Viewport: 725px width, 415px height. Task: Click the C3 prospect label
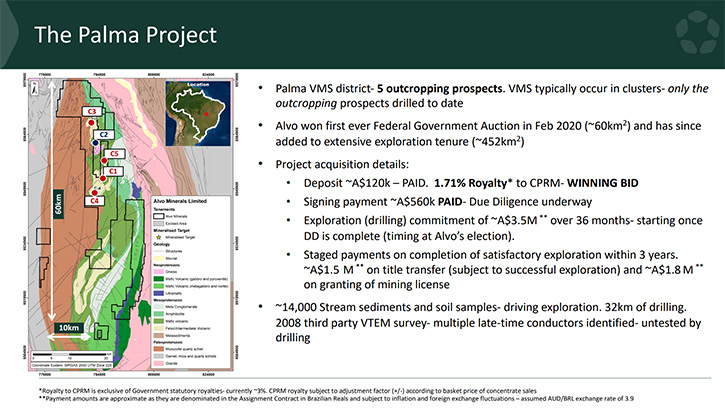point(92,111)
